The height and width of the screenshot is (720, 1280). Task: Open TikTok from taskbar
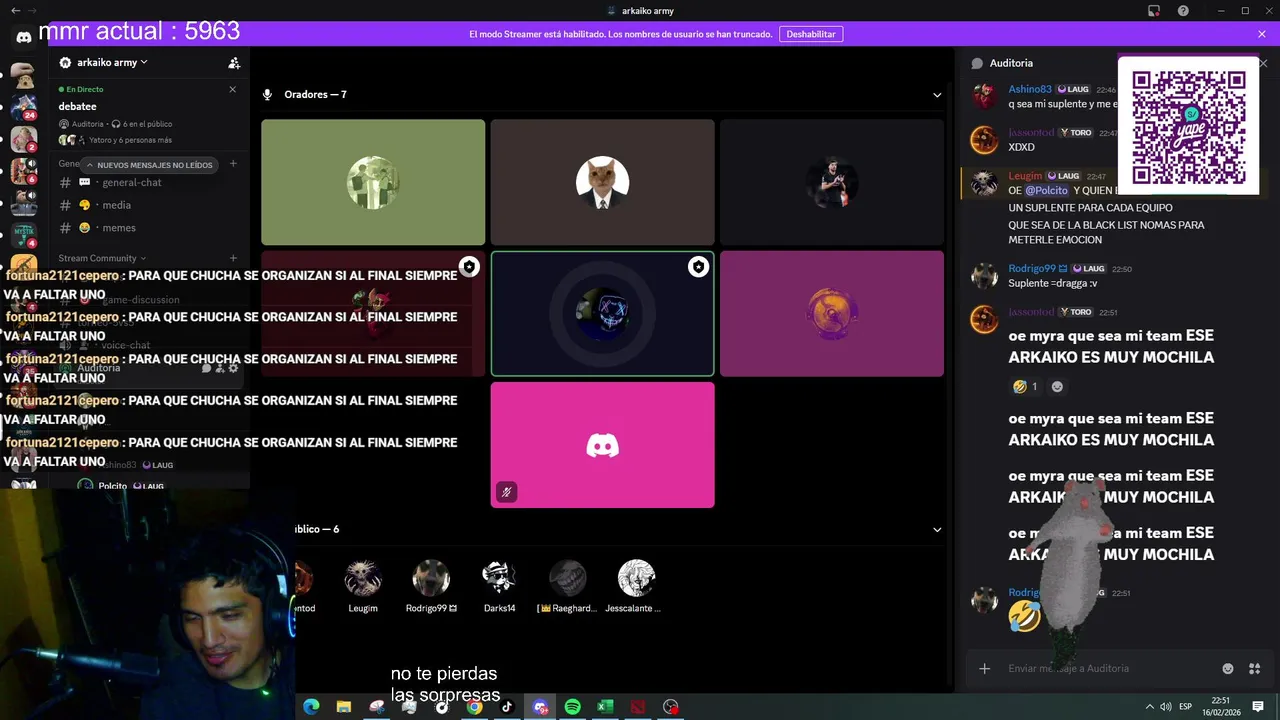(x=507, y=707)
